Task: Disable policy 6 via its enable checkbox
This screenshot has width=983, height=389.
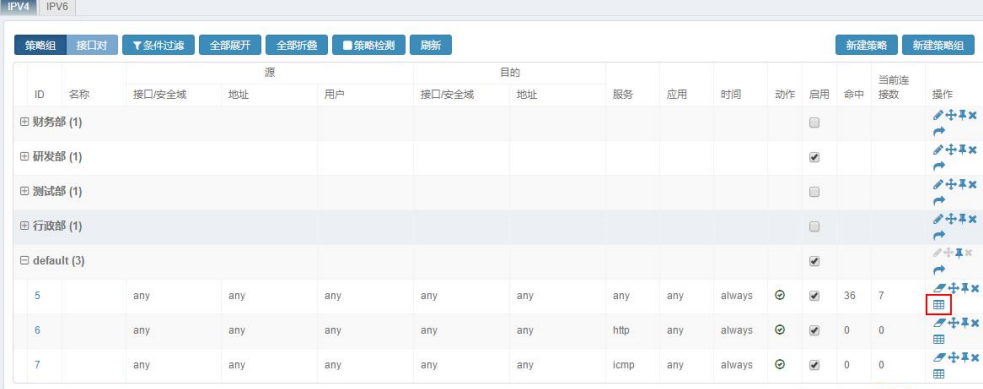Action: point(814,330)
